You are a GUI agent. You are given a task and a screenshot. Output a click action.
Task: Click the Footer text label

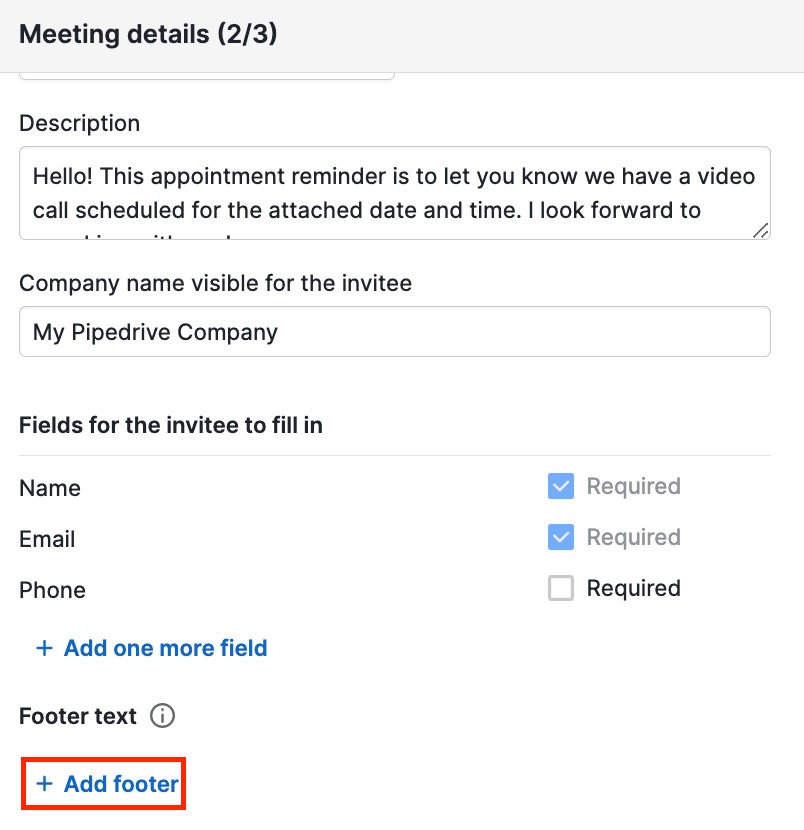(x=78, y=716)
